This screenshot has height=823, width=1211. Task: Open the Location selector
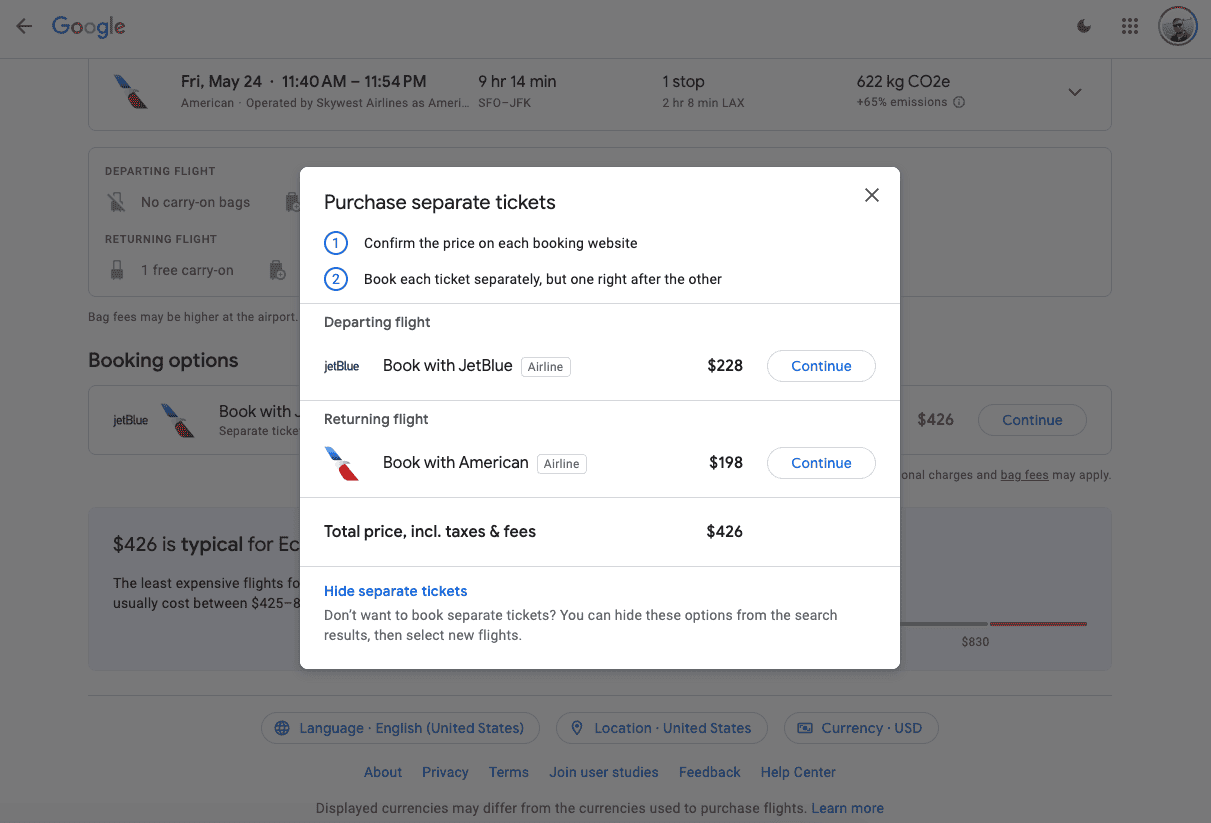[661, 728]
